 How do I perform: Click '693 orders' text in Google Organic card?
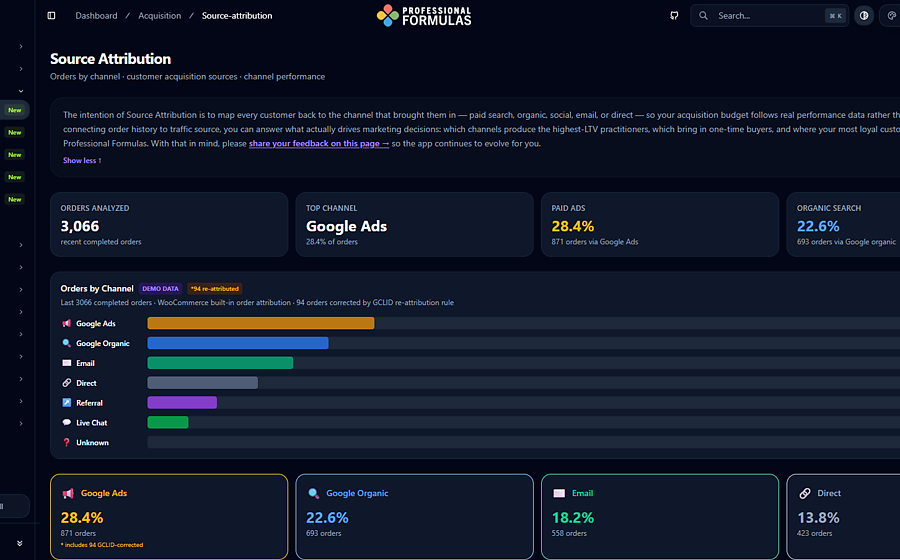[323, 534]
